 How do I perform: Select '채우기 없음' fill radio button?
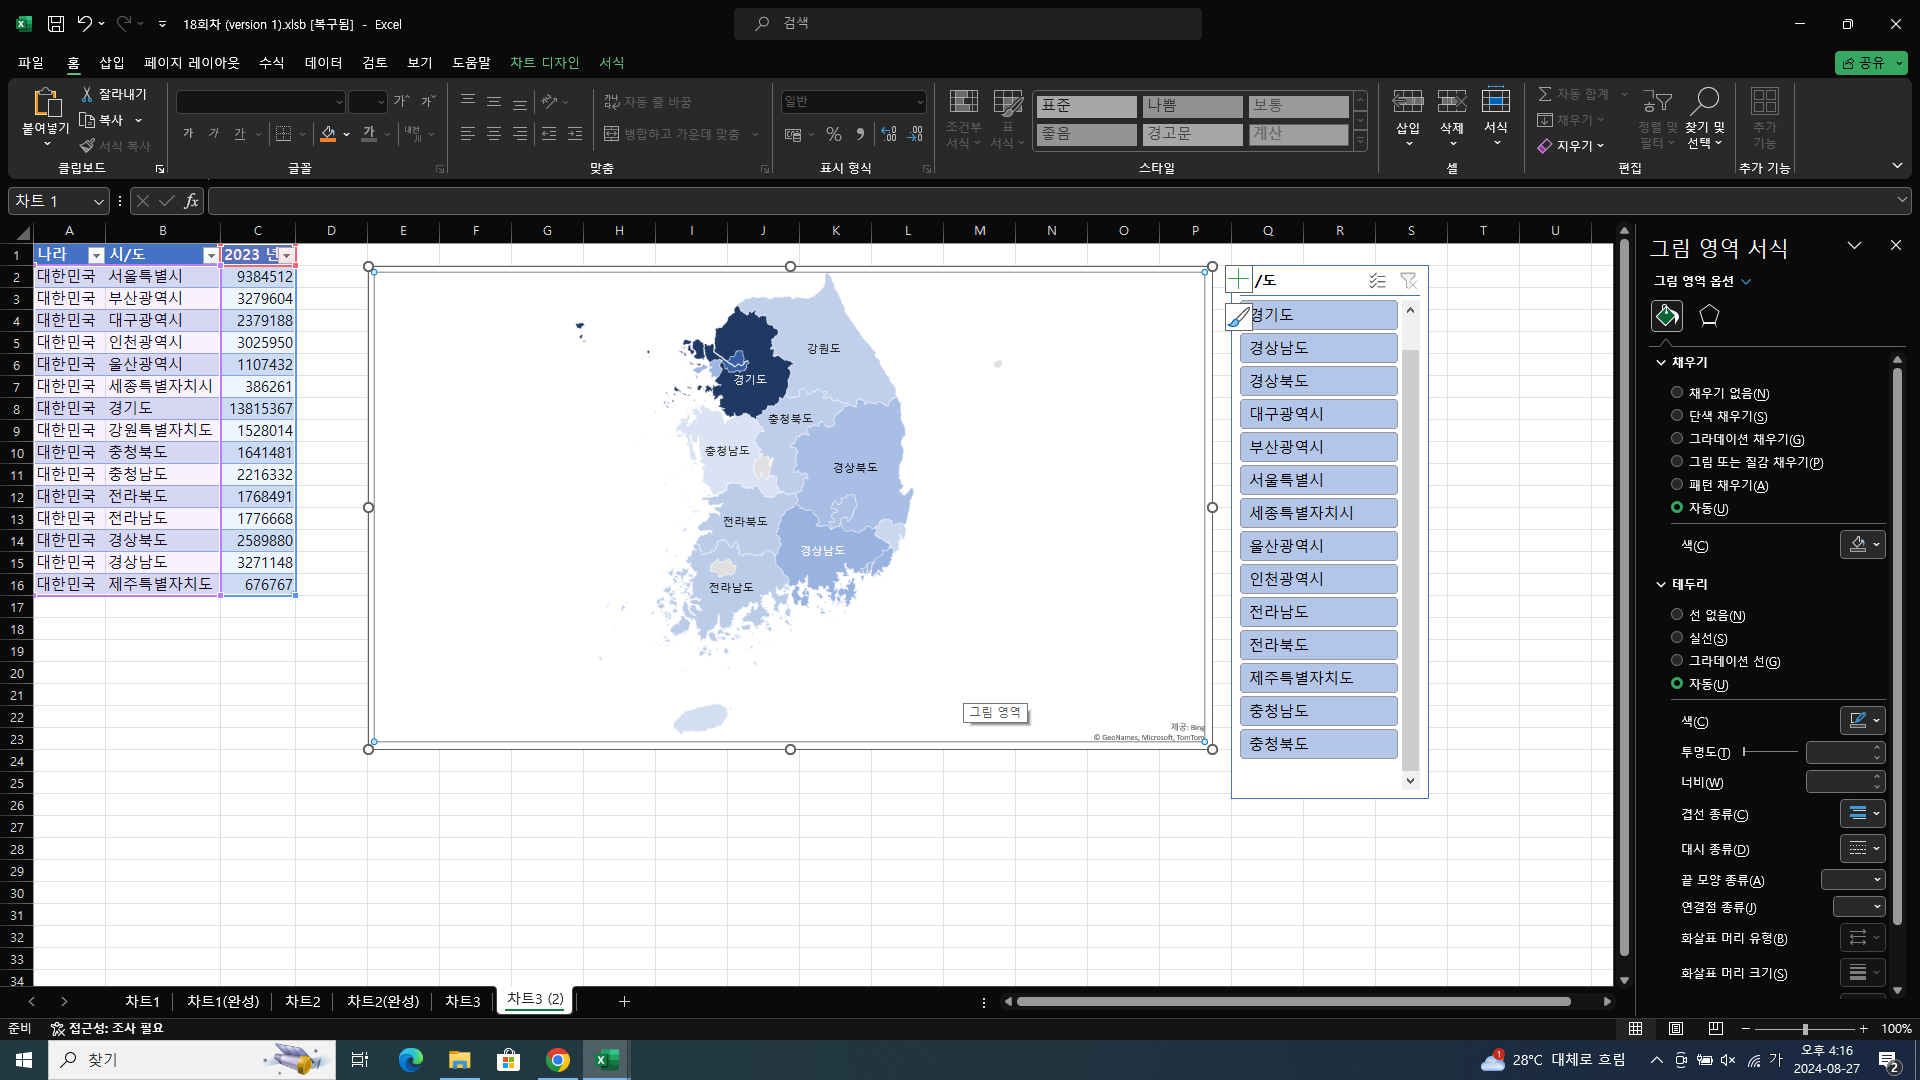point(1677,393)
